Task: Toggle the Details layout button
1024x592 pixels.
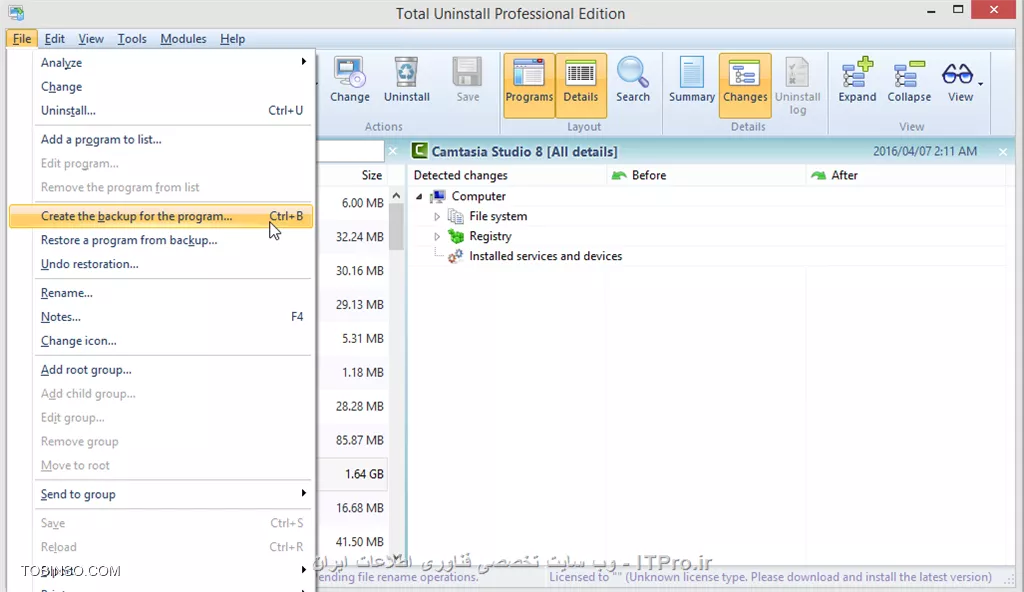Action: point(581,85)
